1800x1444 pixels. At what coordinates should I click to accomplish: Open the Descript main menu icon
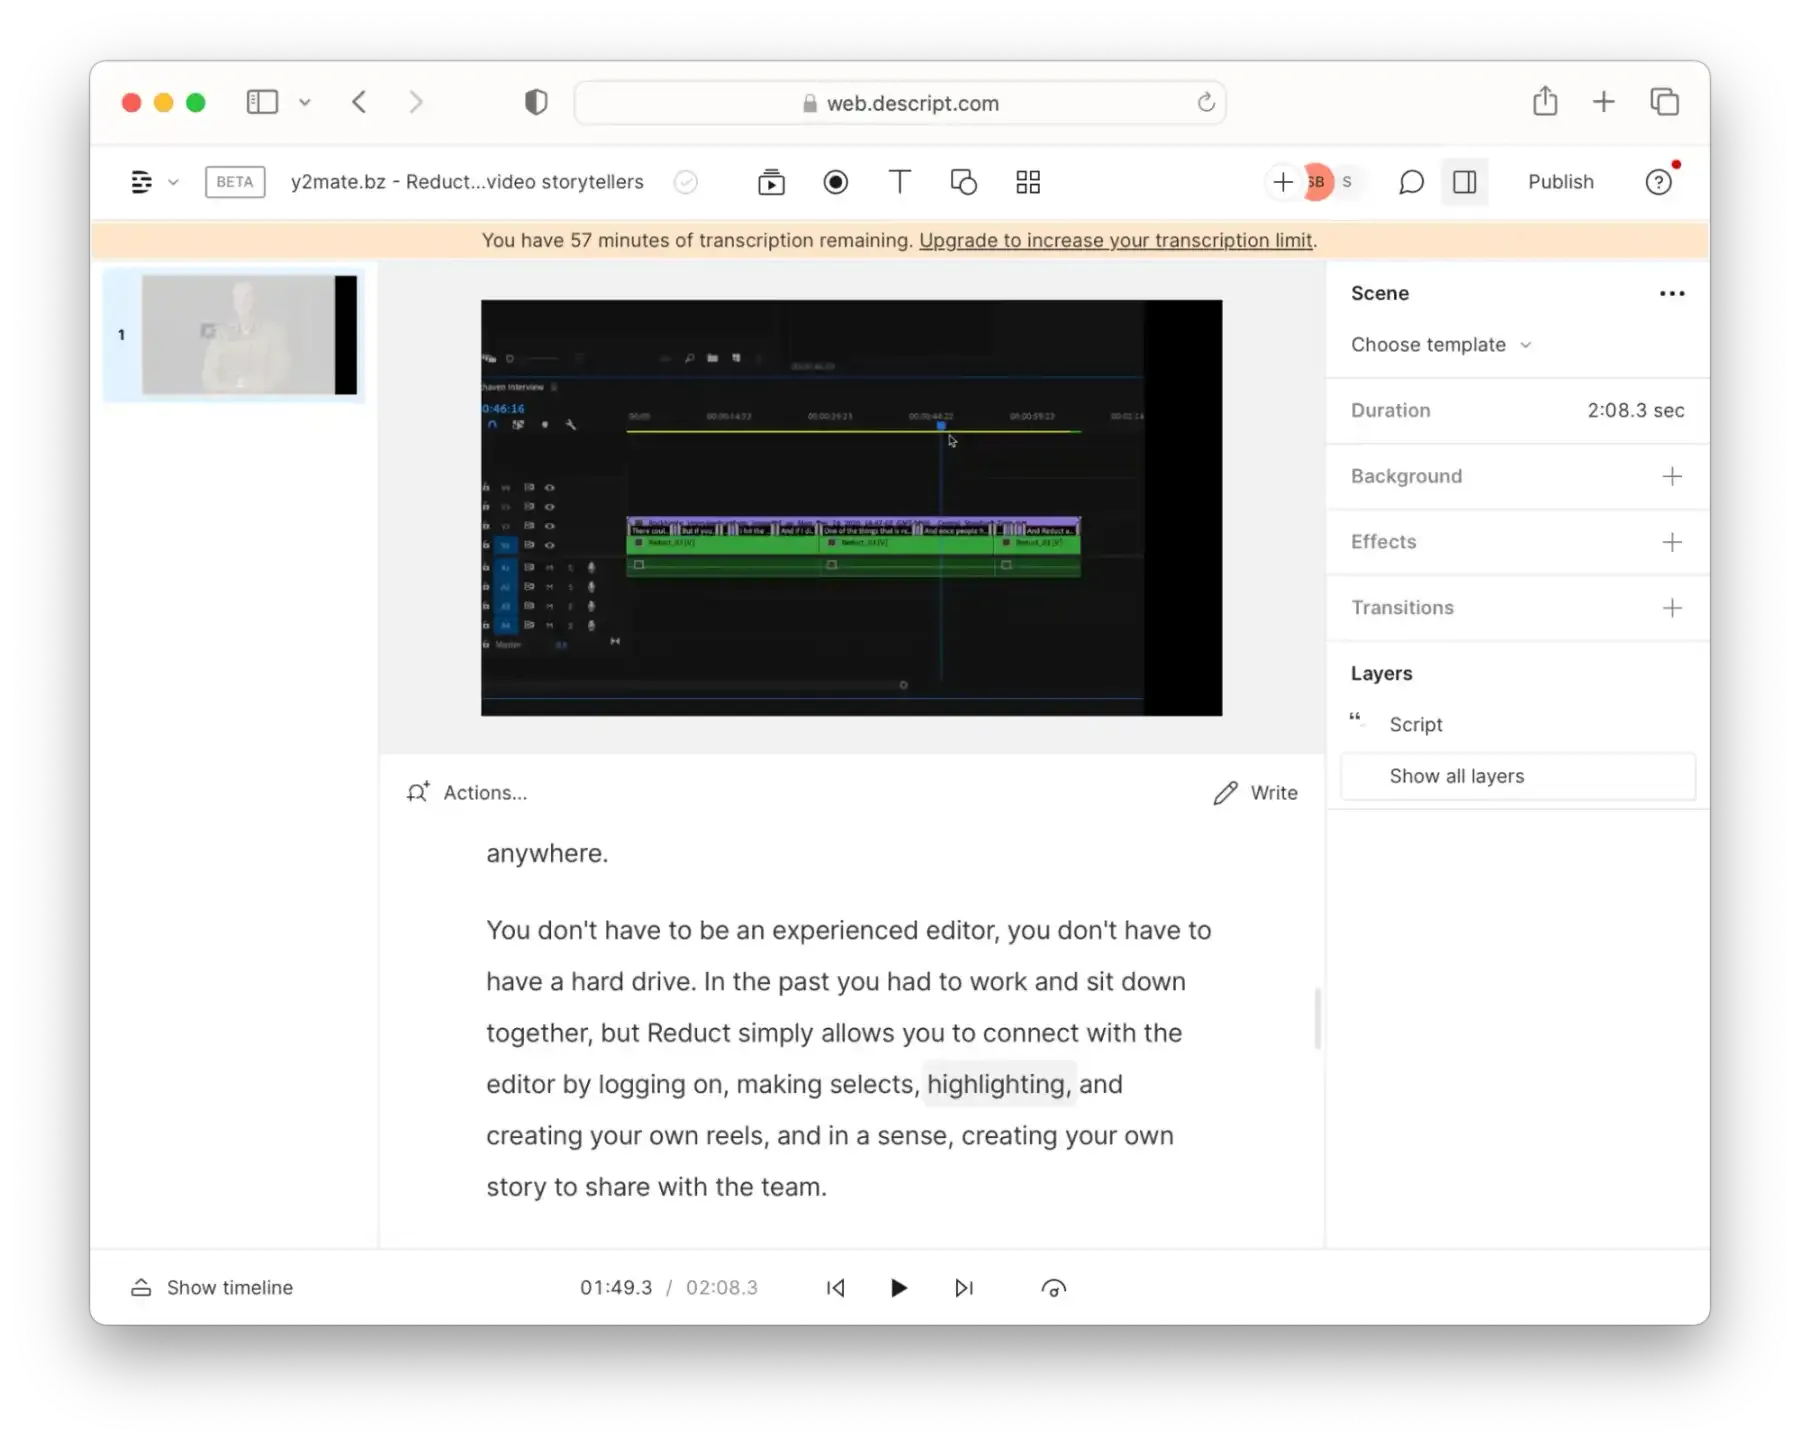[x=142, y=182]
